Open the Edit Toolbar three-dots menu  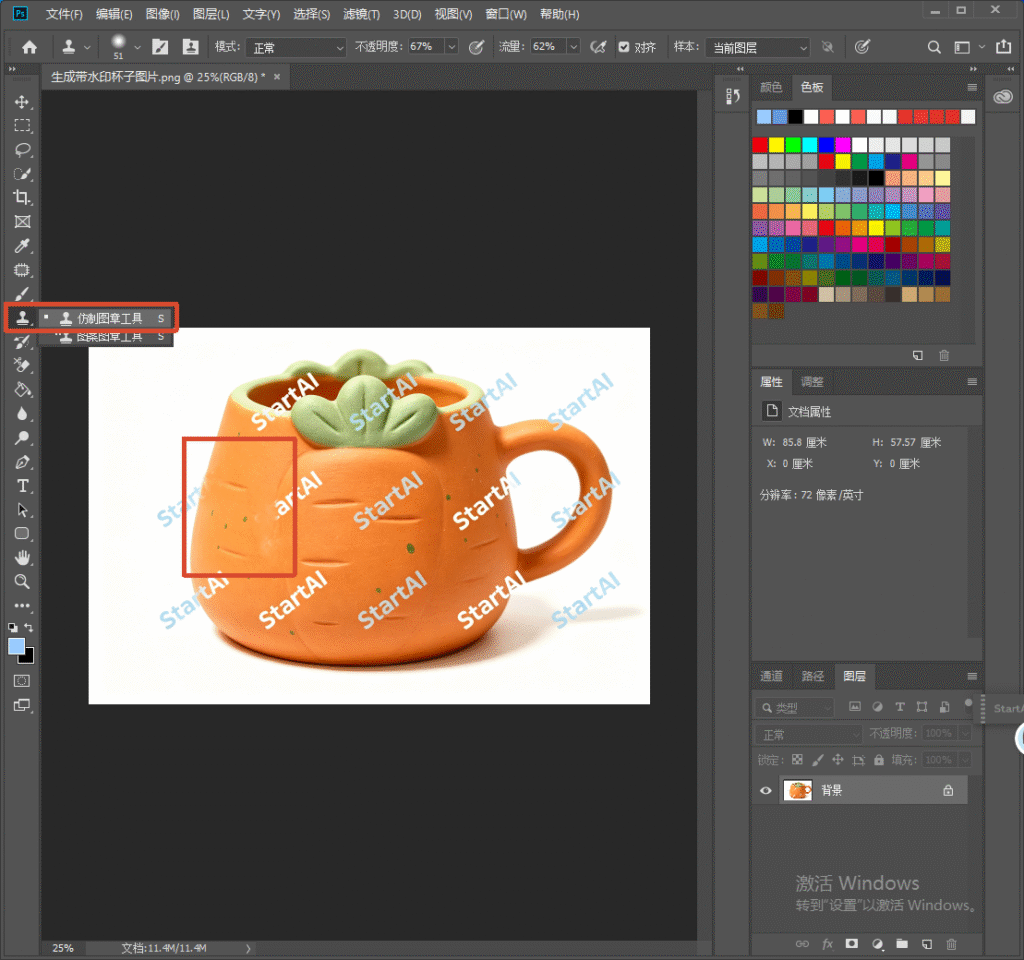(x=22, y=605)
